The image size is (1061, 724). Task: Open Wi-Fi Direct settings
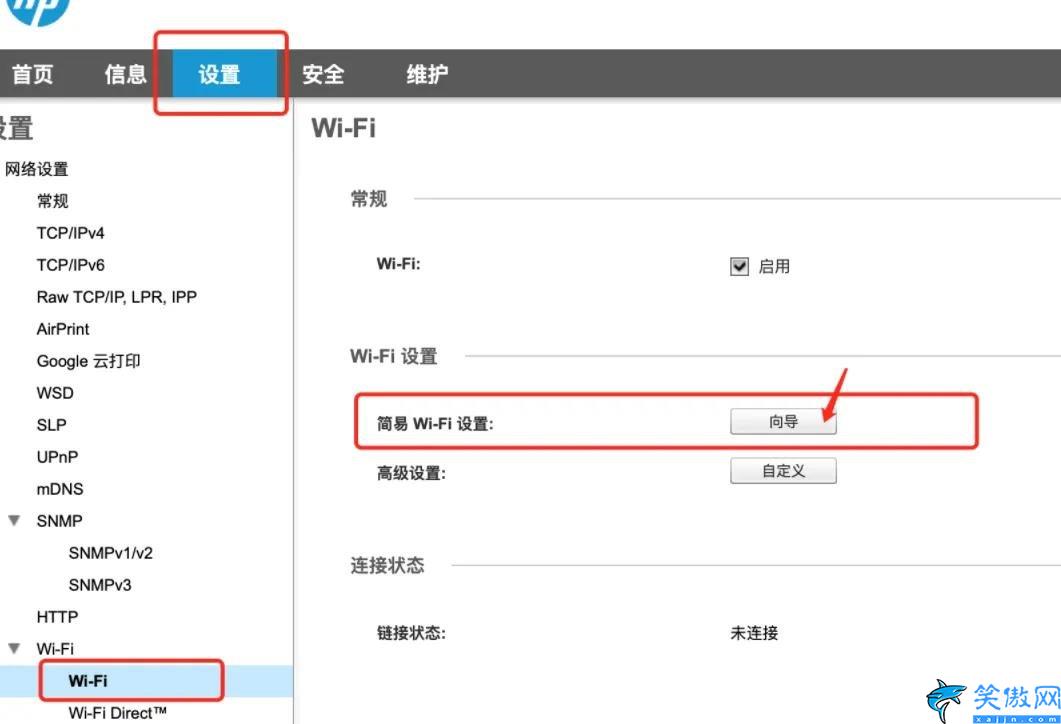117,712
